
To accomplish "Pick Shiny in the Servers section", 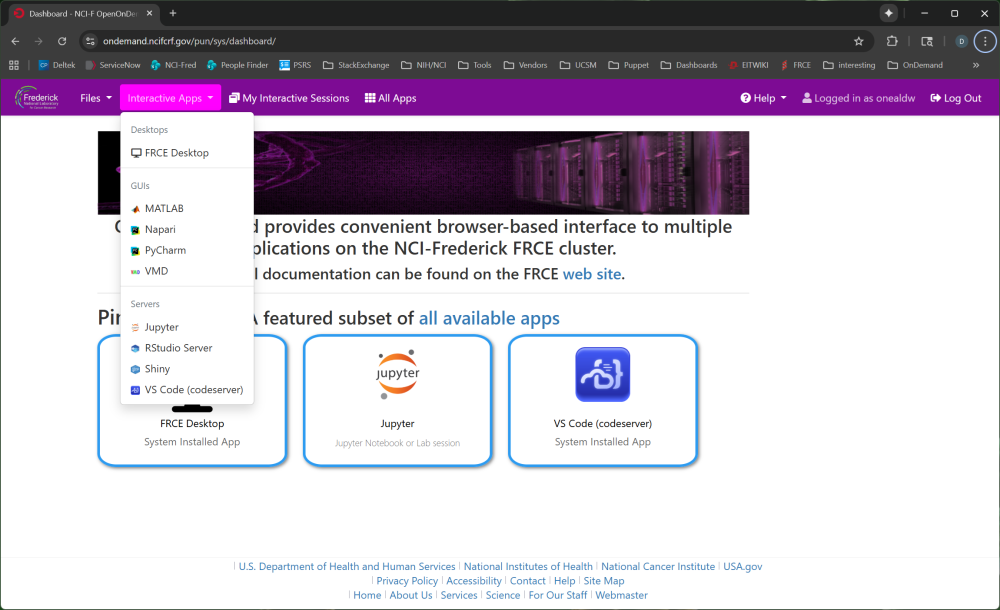I will (157, 369).
